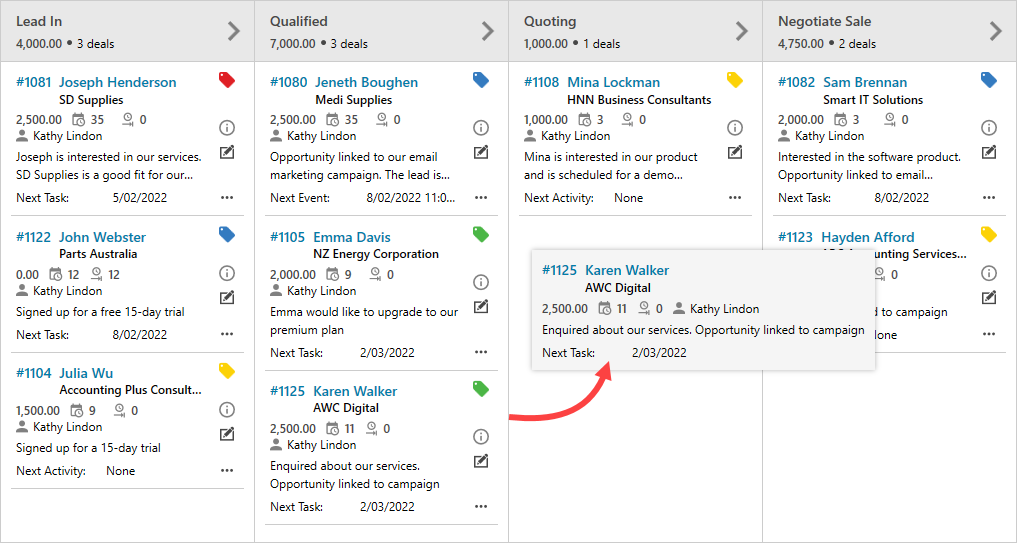The width and height of the screenshot is (1017, 543).
Task: Click info icon on John Webster card
Action: [227, 273]
